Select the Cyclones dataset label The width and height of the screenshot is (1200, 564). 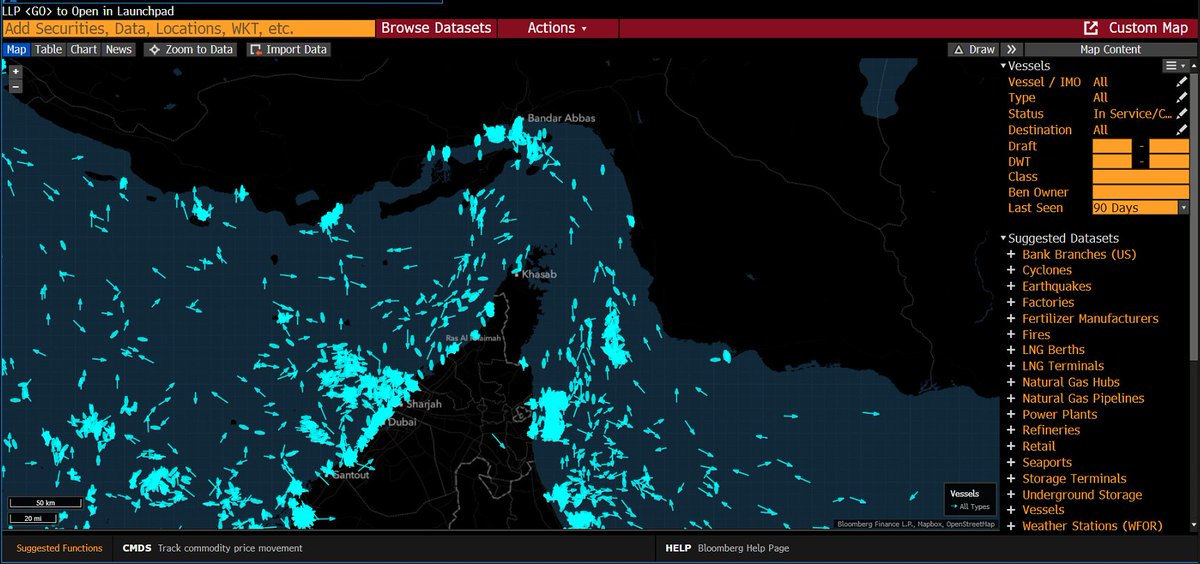click(x=1047, y=270)
